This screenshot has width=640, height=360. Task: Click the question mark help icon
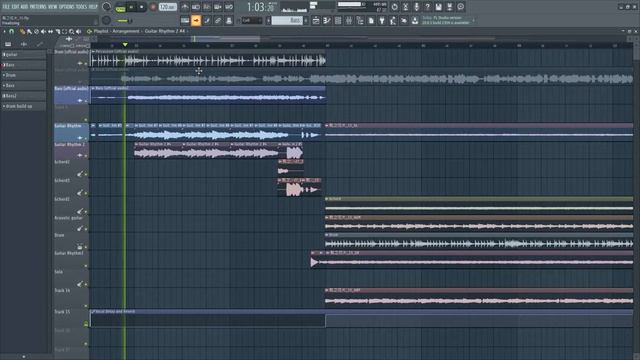click(427, 7)
